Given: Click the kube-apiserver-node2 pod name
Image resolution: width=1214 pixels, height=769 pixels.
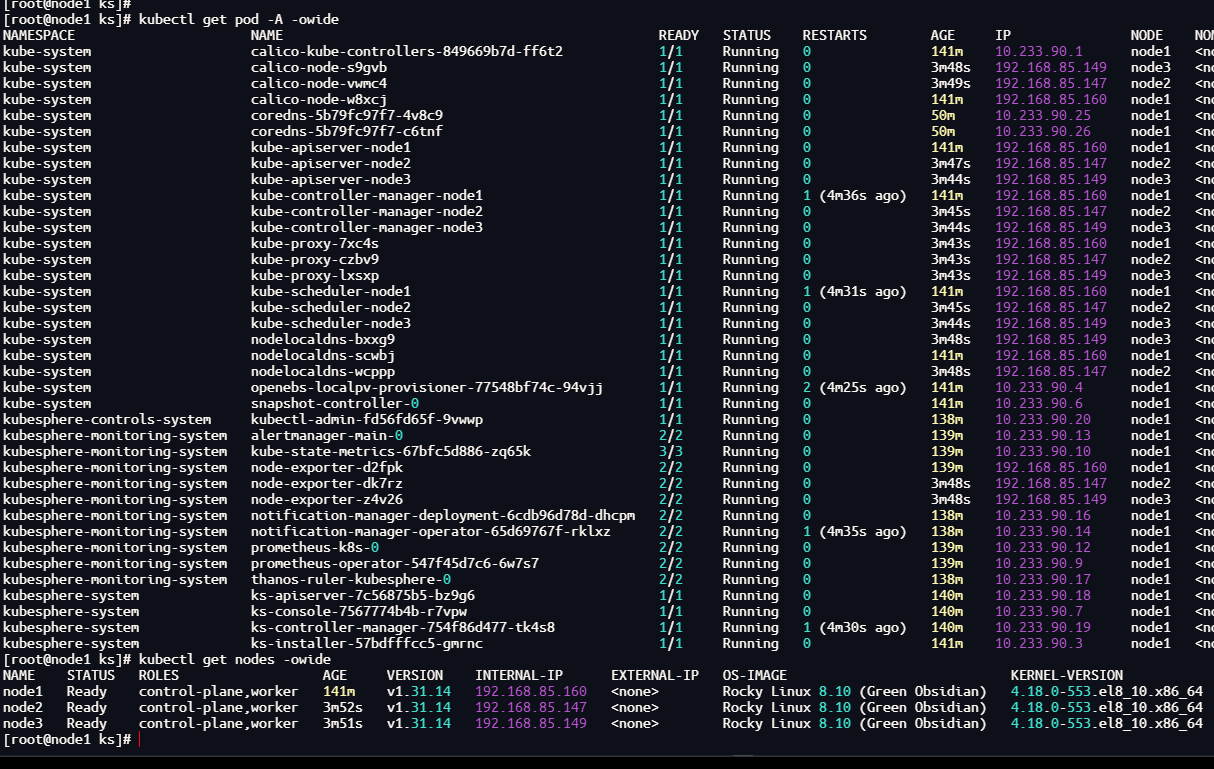Looking at the screenshot, I should (x=330, y=163).
